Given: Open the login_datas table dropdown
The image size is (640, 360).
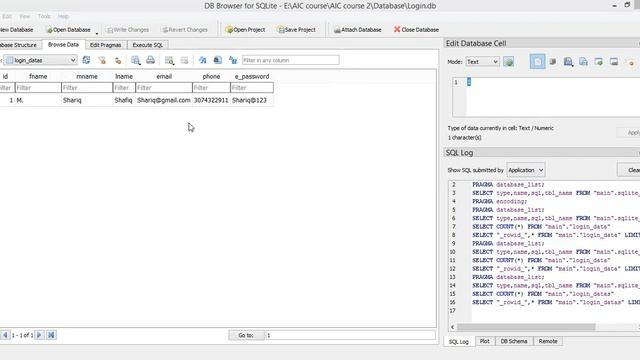Looking at the screenshot, I should (x=40, y=60).
